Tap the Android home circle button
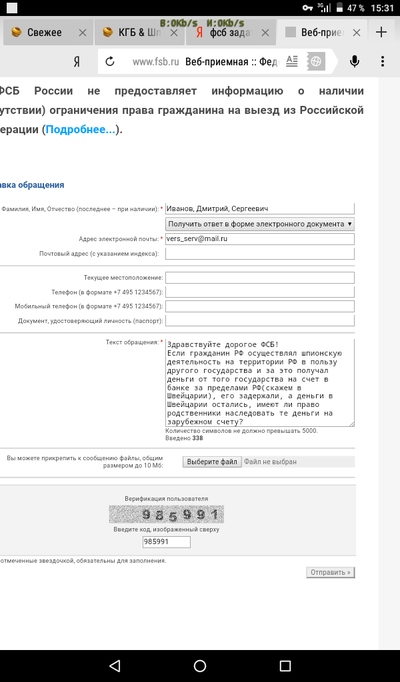The width and height of the screenshot is (400, 682). [x=200, y=665]
